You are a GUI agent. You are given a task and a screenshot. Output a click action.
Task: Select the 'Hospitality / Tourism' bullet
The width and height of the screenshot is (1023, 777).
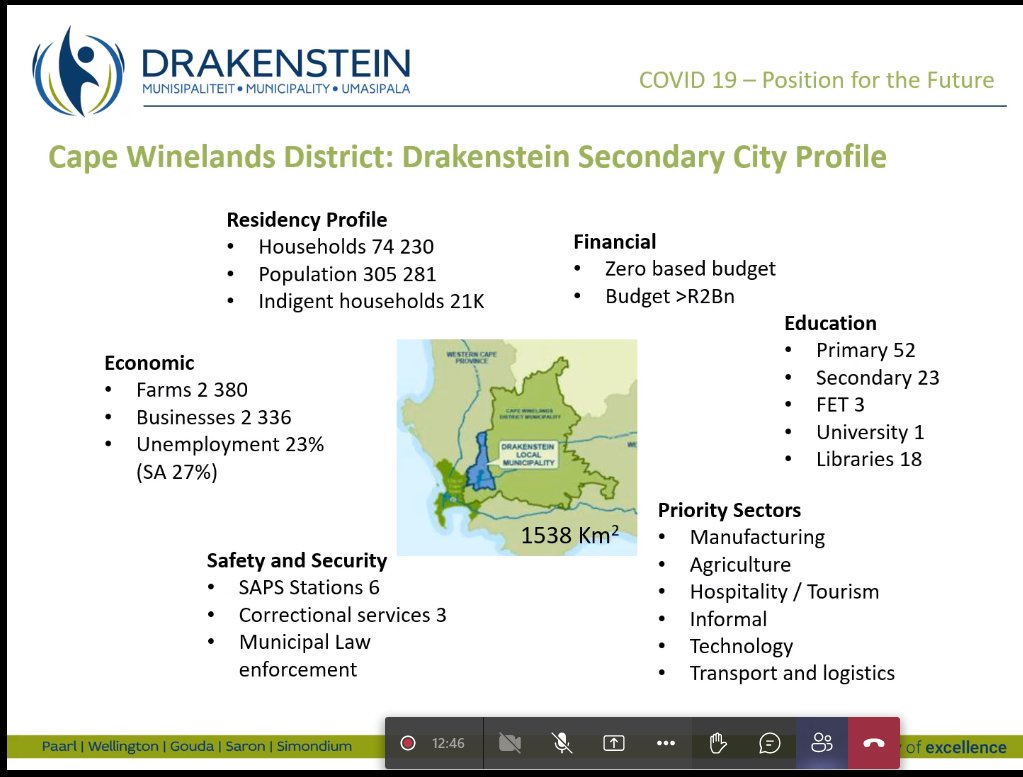tap(784, 592)
